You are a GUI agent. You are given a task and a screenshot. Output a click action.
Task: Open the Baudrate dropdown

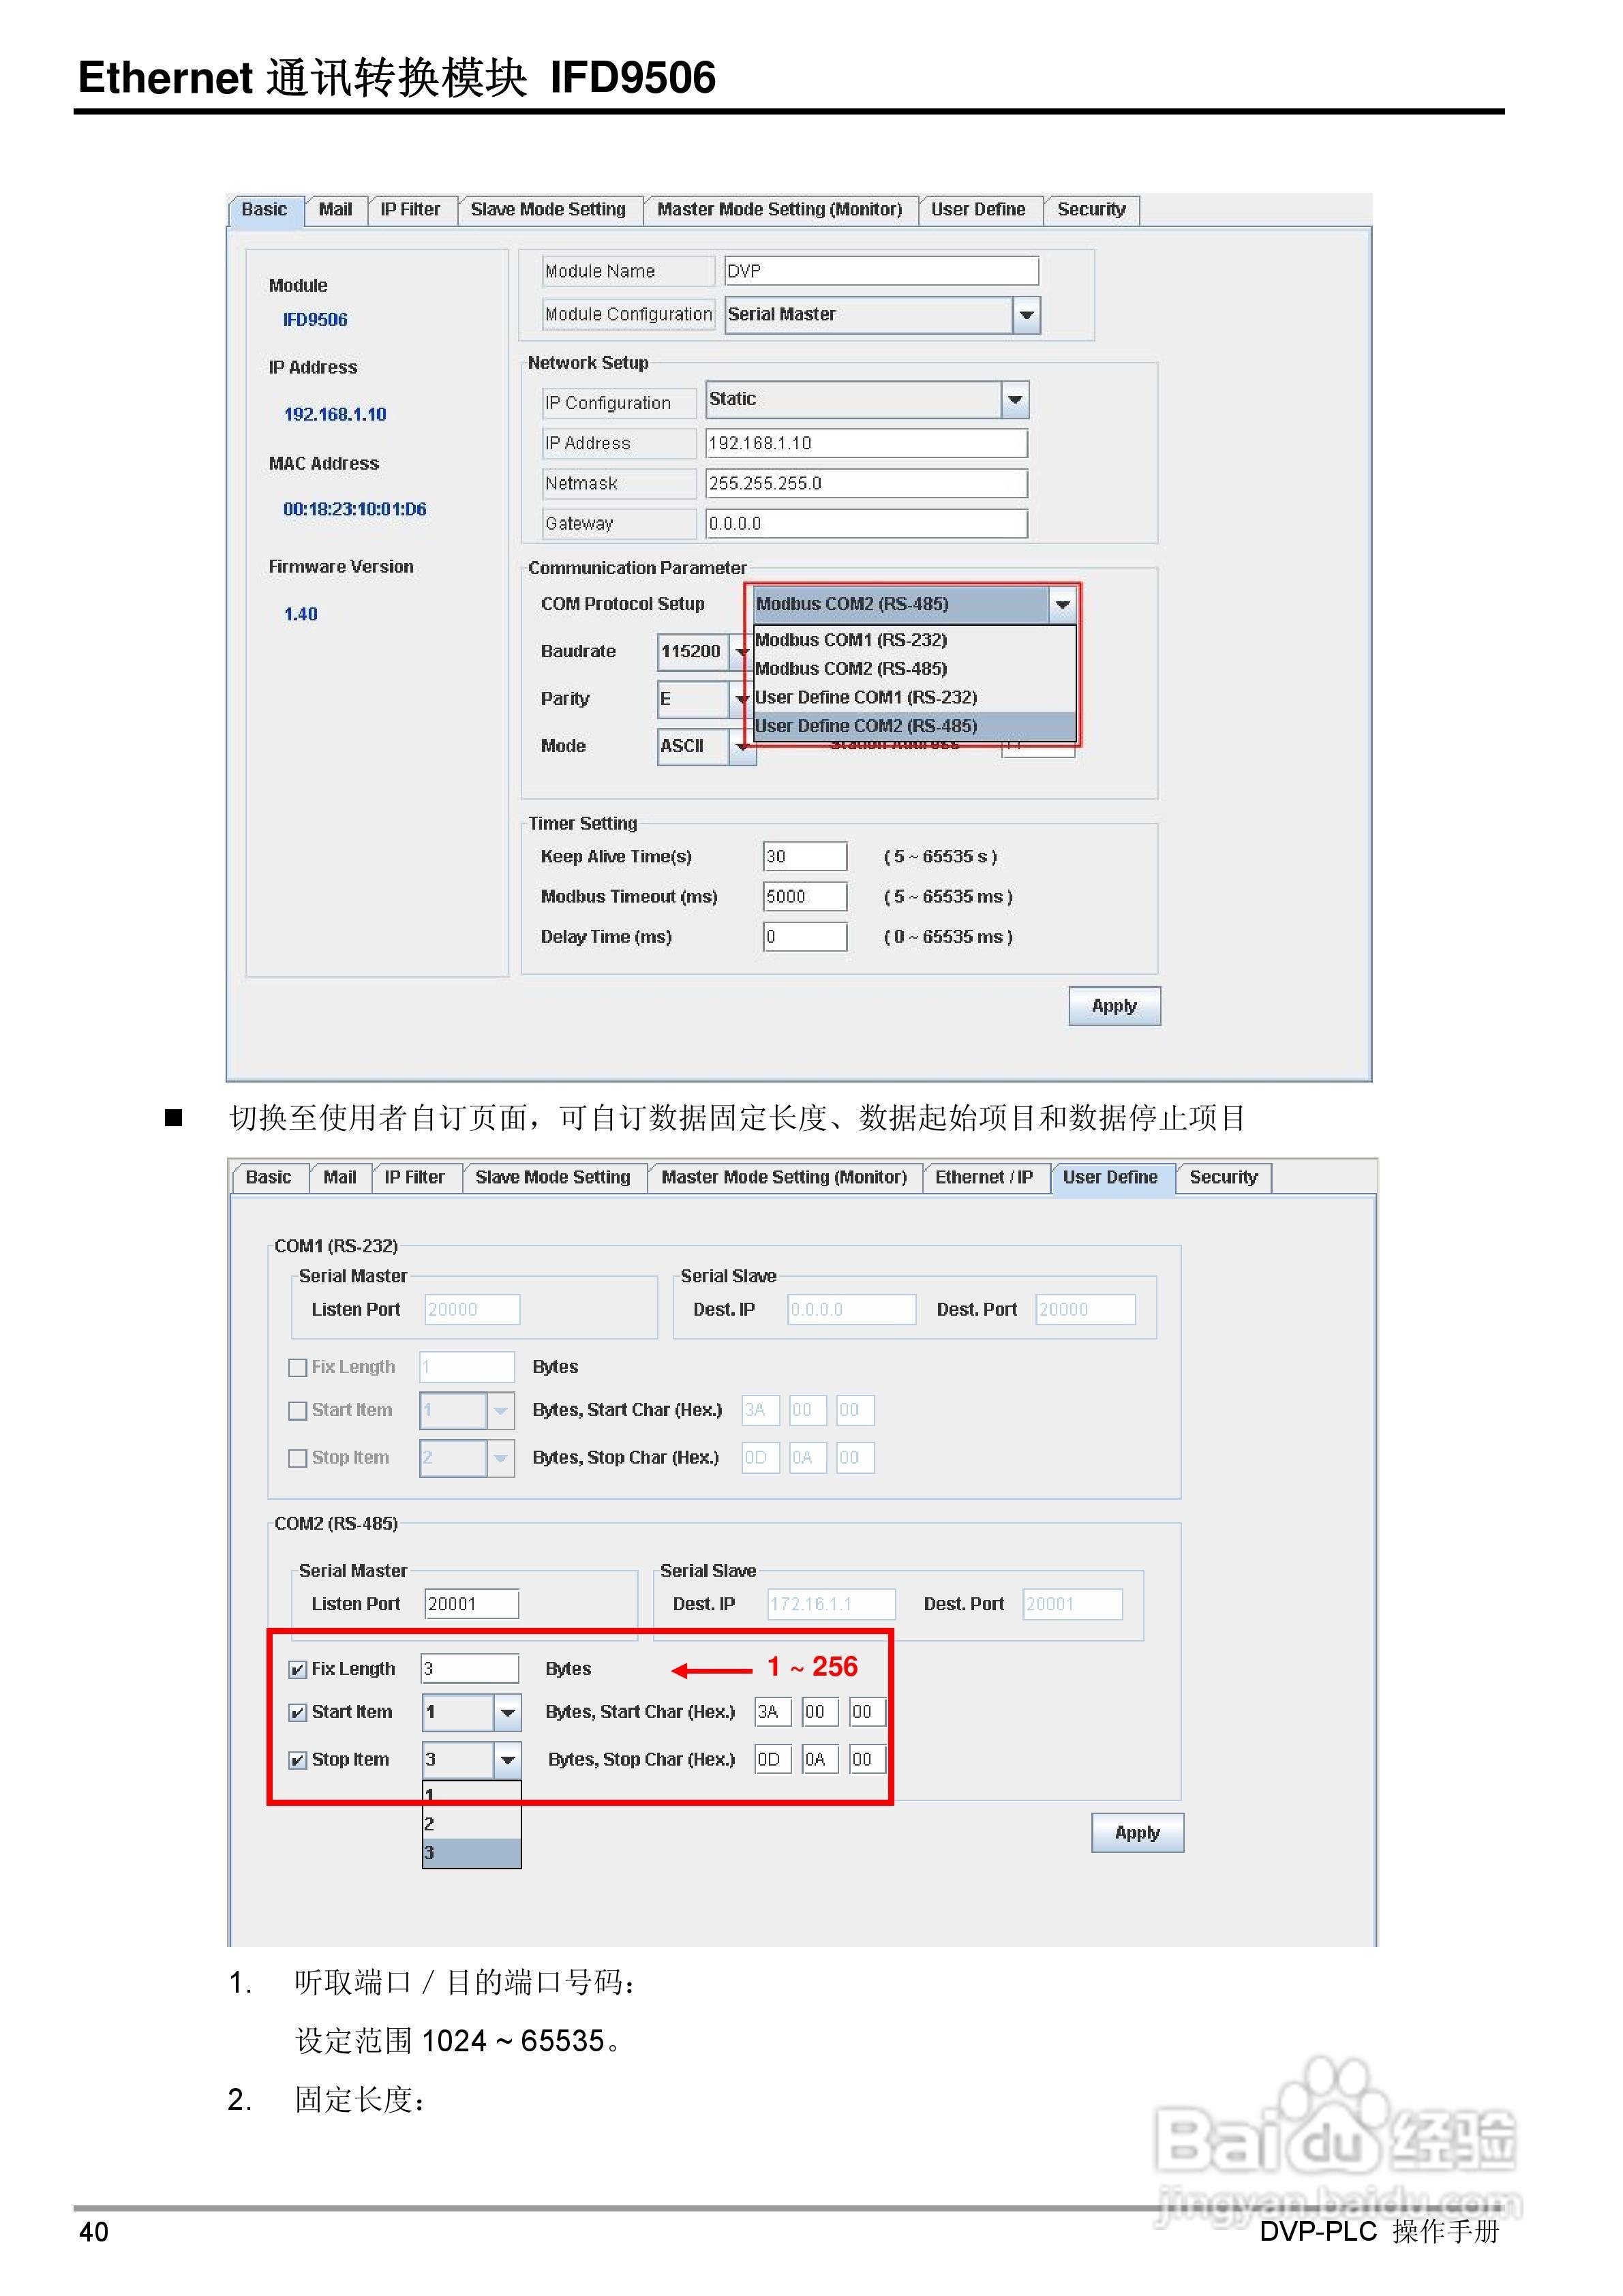[744, 651]
